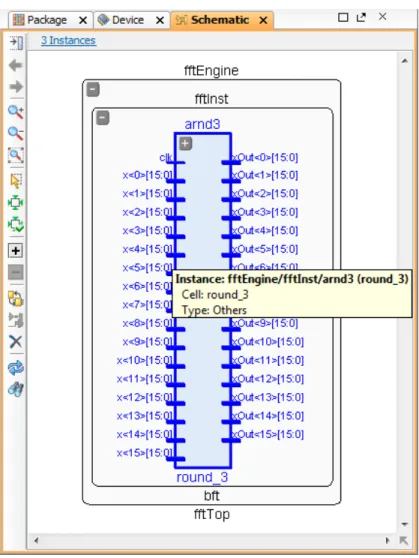The width and height of the screenshot is (419, 558).
Task: Collapse the fftEngine hierarchy block
Action: (x=93, y=89)
